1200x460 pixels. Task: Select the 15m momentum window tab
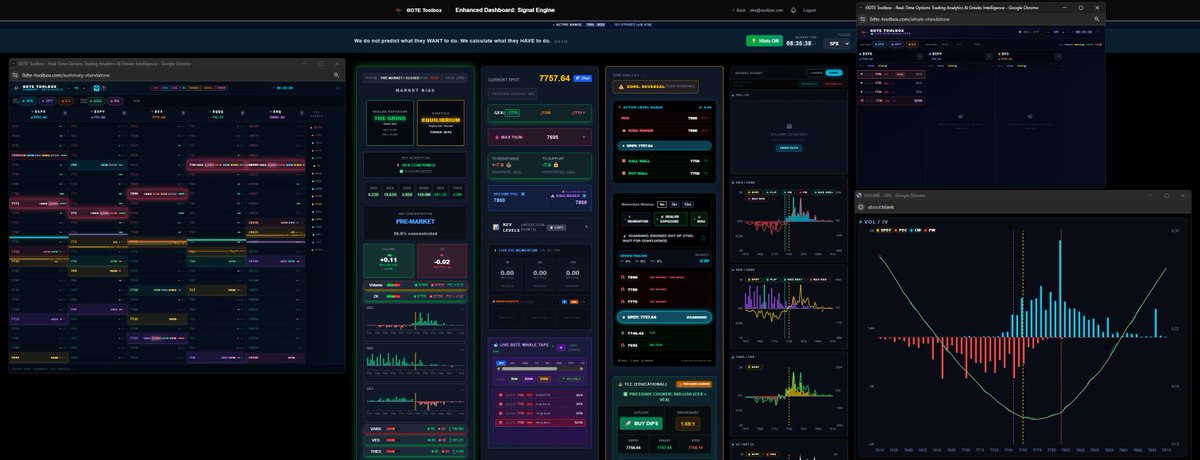point(688,203)
